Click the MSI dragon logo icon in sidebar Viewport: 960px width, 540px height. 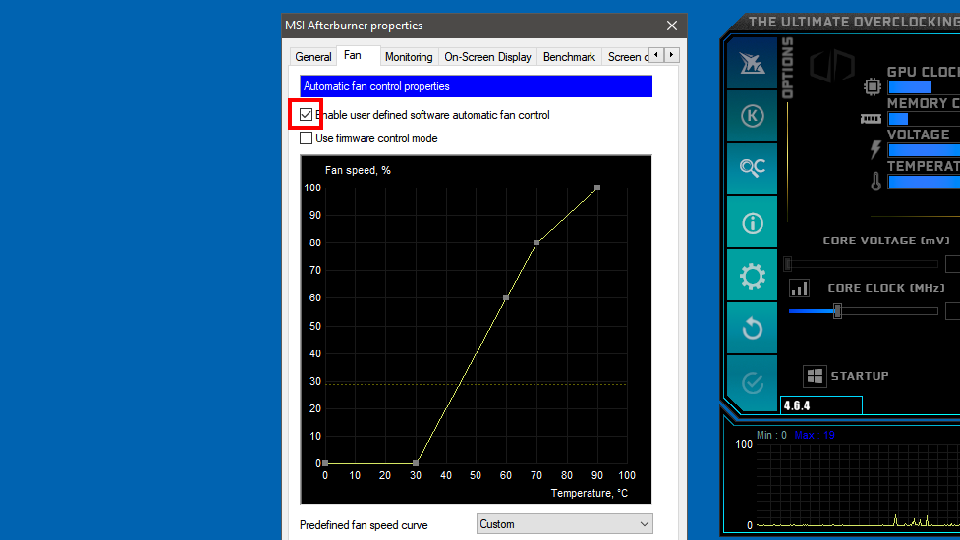tap(752, 64)
